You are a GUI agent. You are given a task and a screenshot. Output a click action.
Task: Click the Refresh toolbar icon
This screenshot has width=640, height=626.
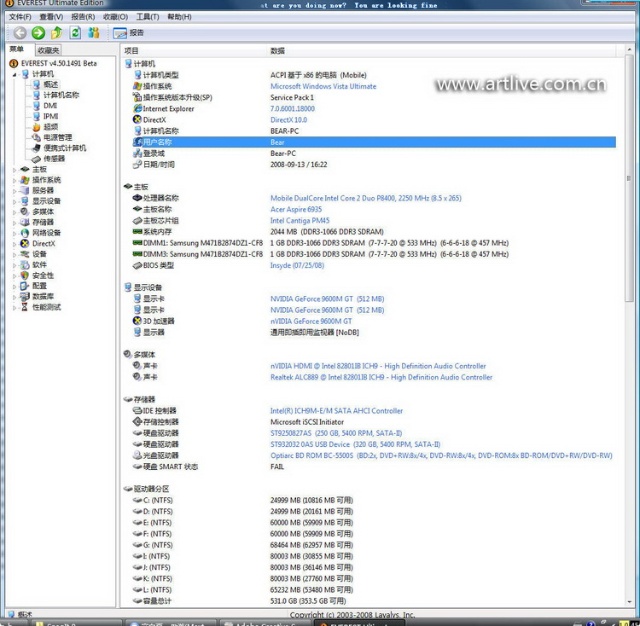point(75,33)
